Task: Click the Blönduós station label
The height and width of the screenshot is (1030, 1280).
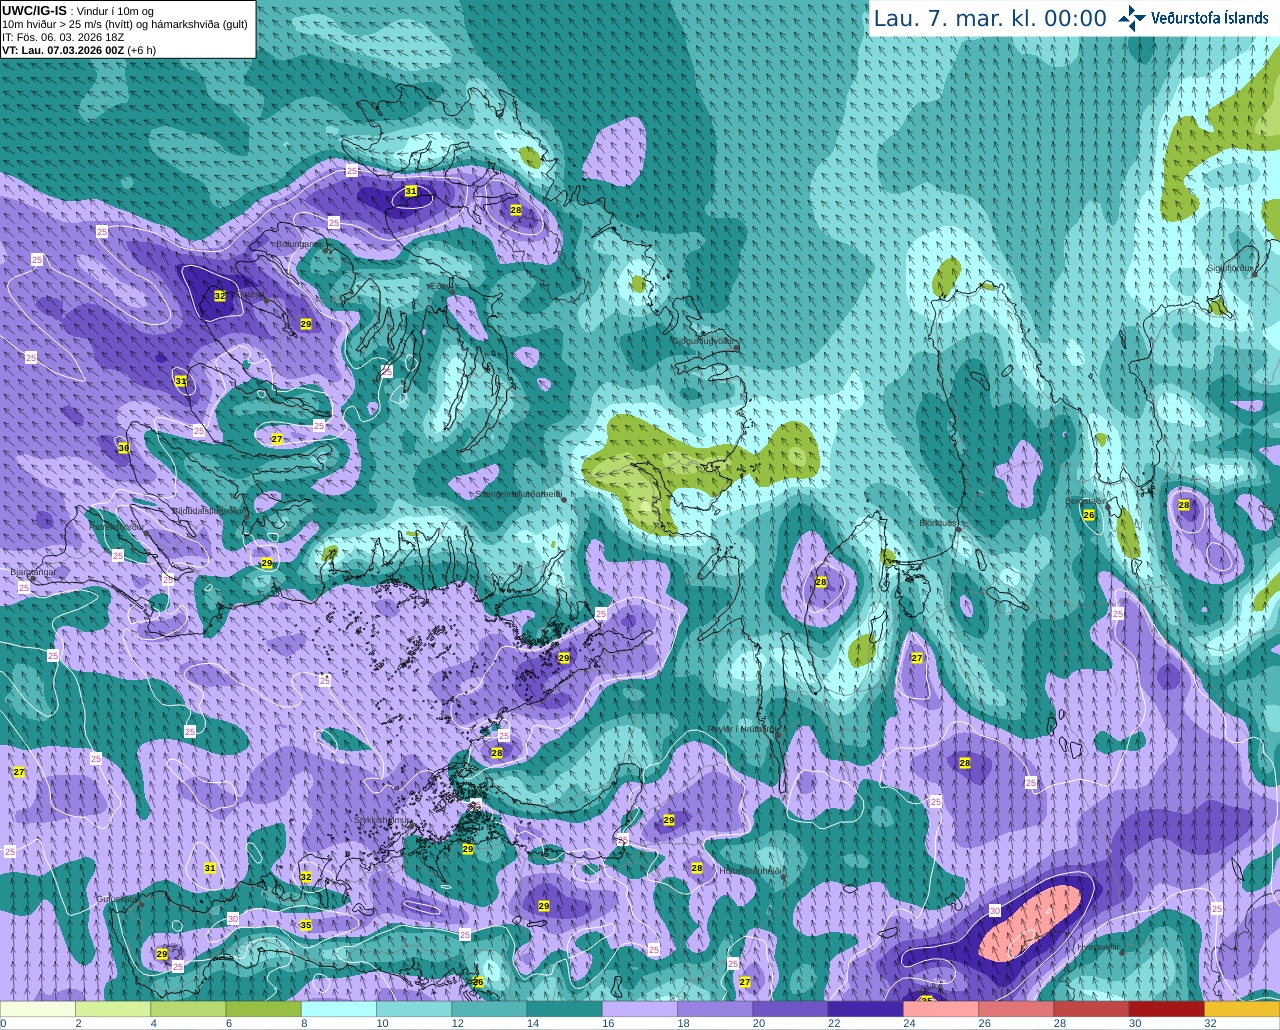Action: coord(938,523)
